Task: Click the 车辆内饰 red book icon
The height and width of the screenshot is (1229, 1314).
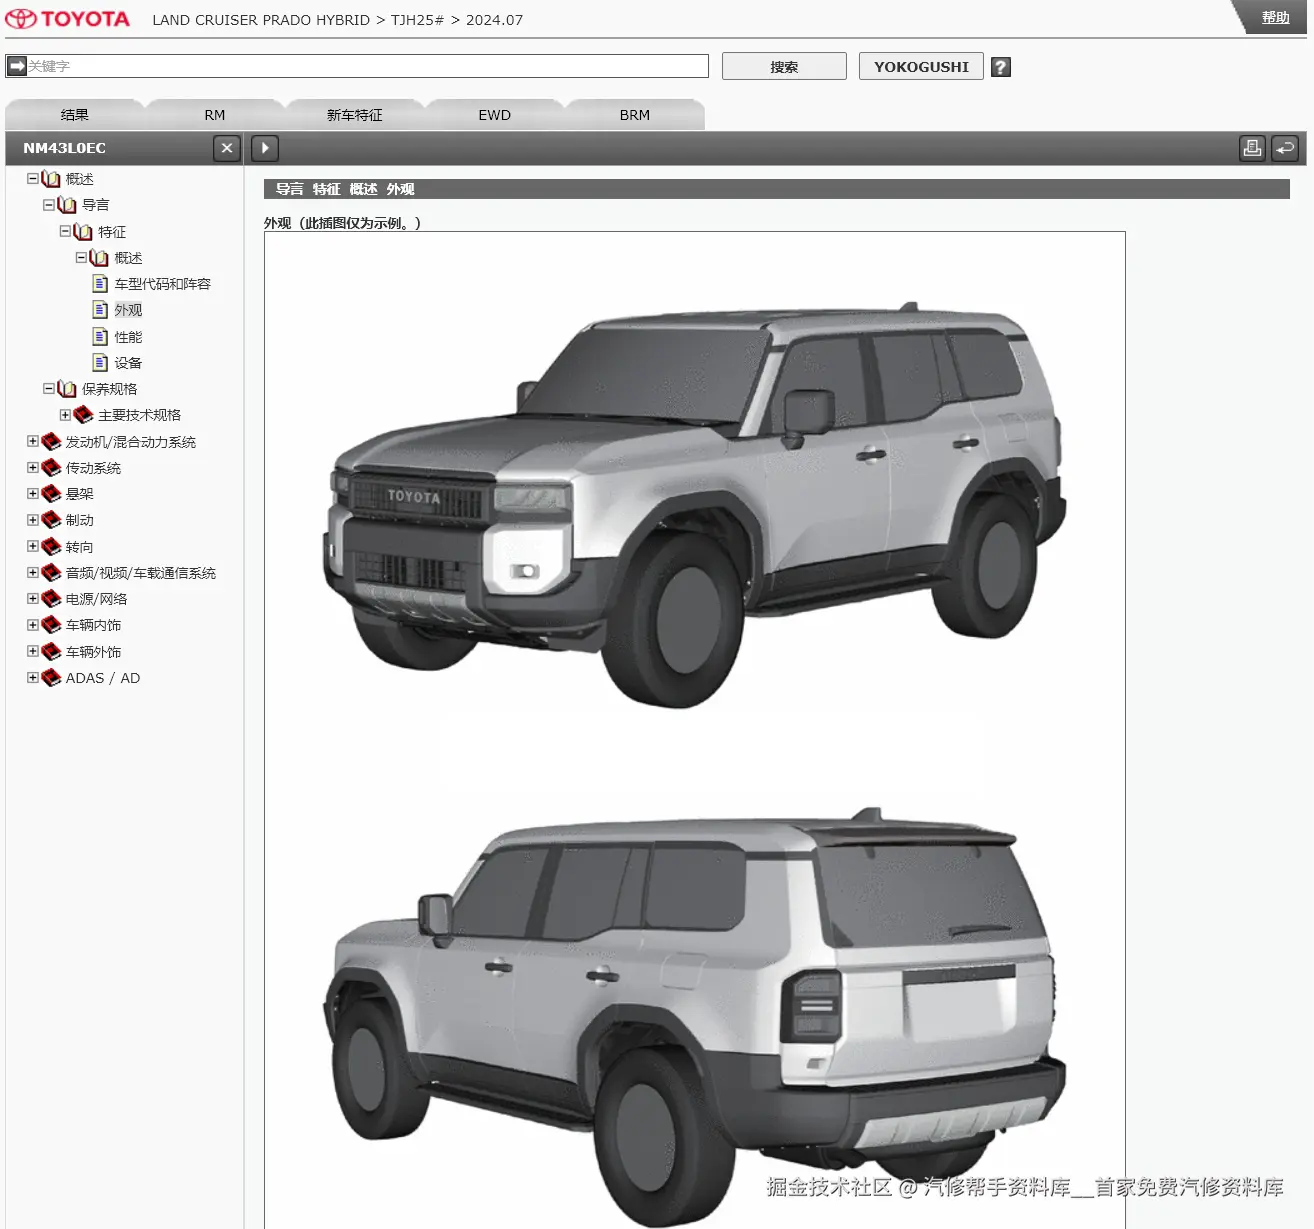Action: click(x=51, y=625)
